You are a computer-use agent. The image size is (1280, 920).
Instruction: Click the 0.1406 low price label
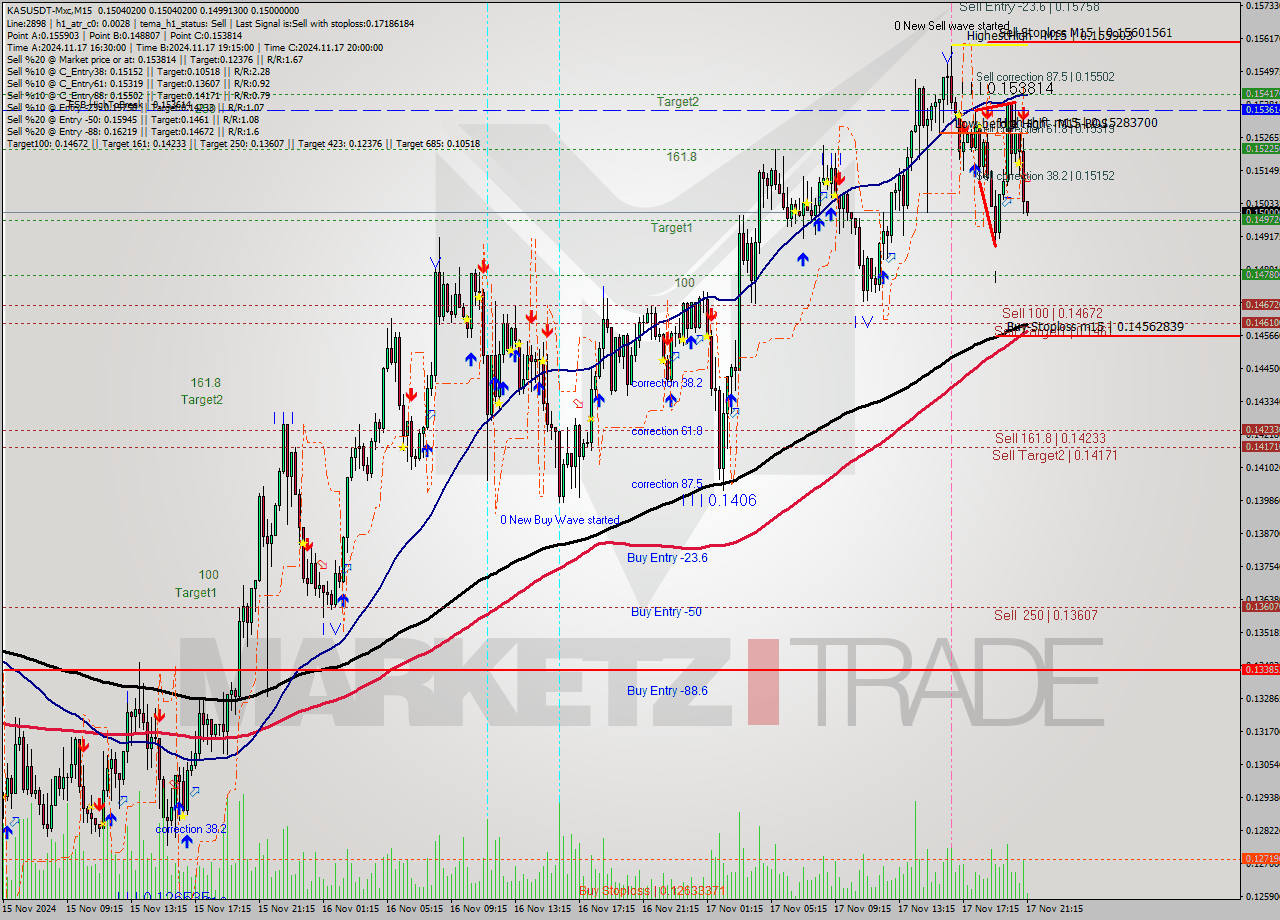click(732, 499)
